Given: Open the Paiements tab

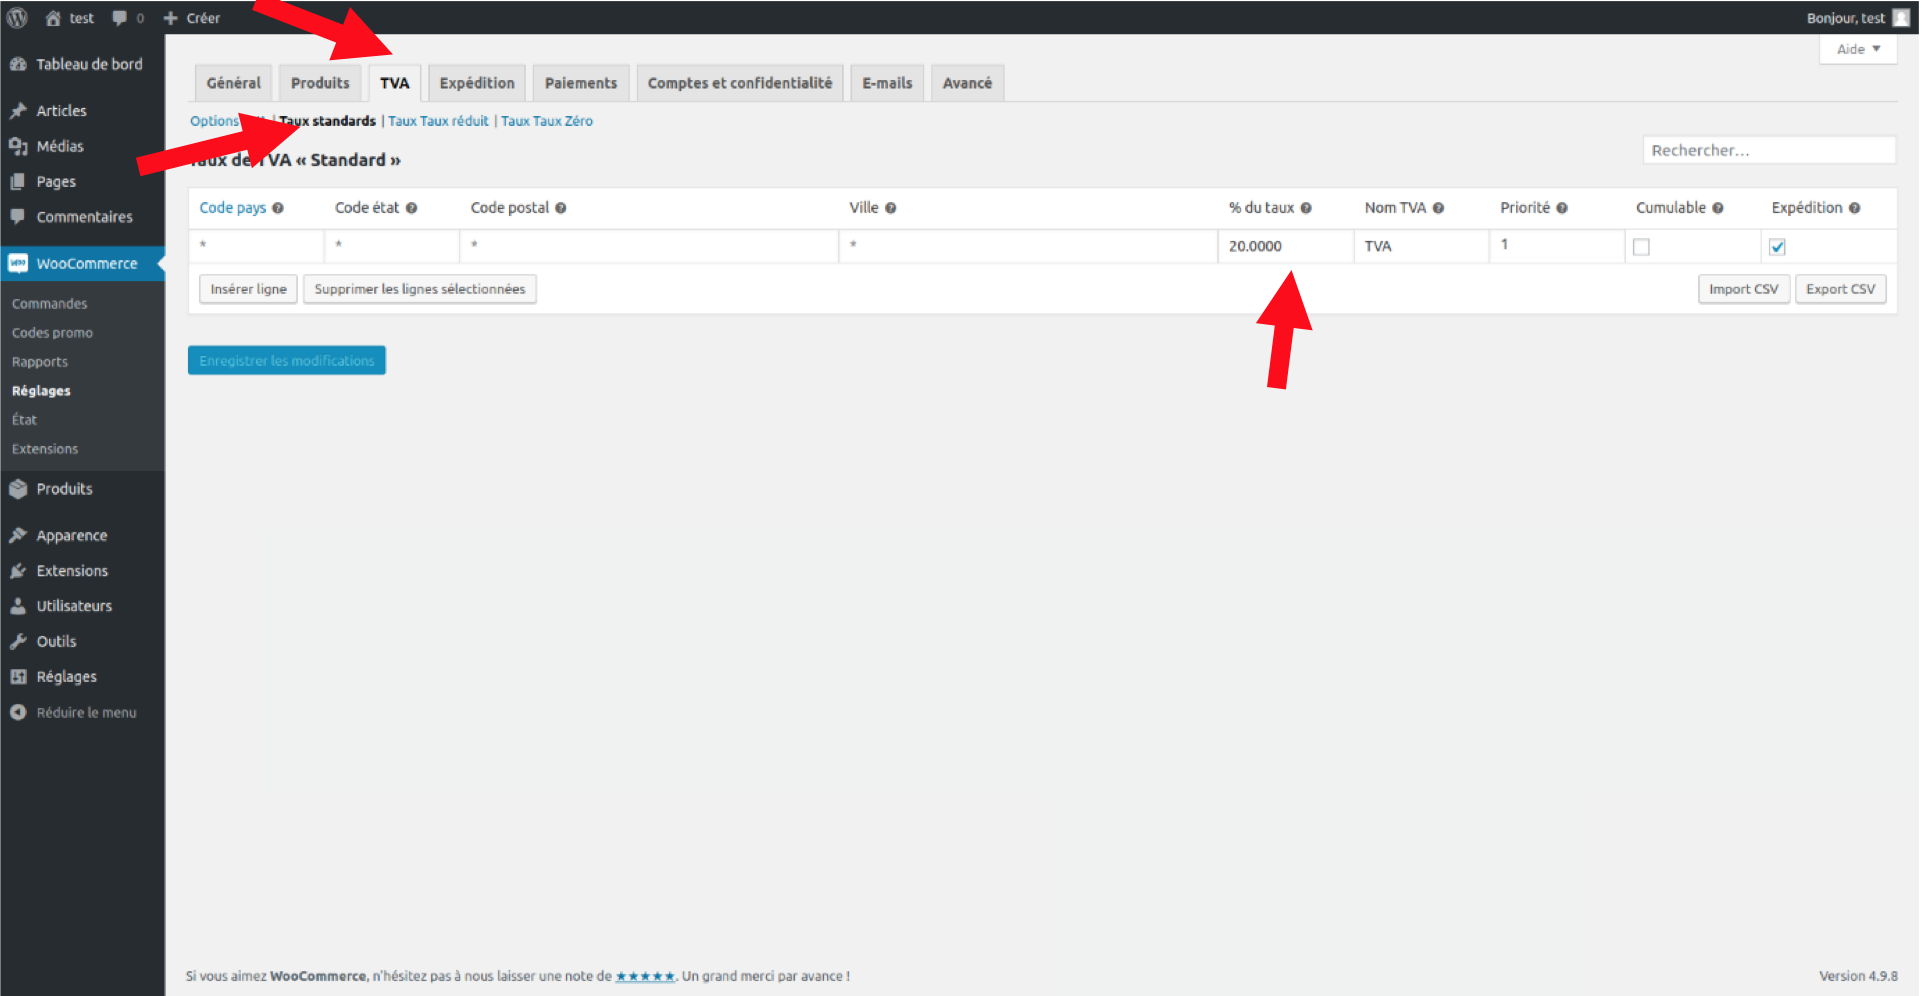Looking at the screenshot, I should [581, 83].
